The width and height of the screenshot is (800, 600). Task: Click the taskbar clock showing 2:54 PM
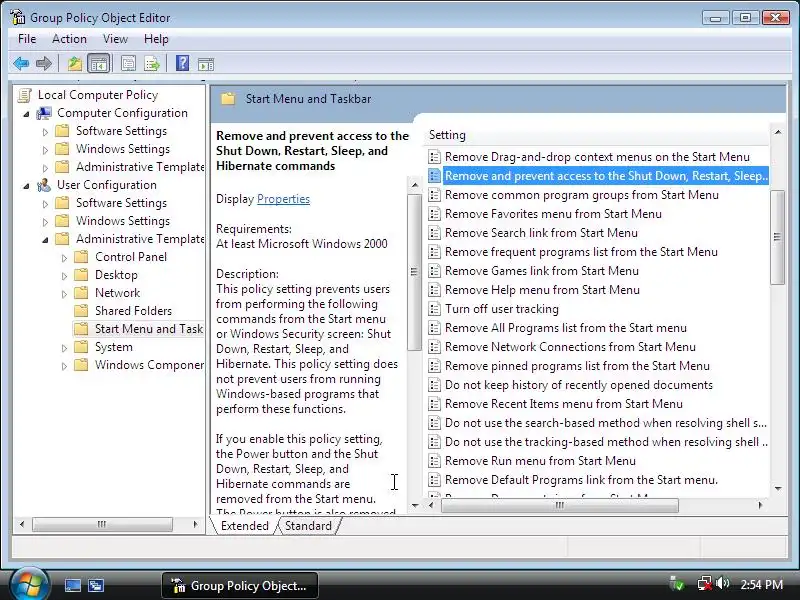tap(761, 585)
